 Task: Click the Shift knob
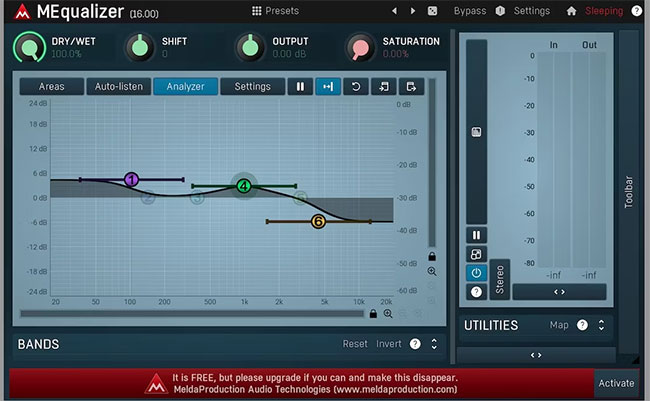(x=140, y=48)
